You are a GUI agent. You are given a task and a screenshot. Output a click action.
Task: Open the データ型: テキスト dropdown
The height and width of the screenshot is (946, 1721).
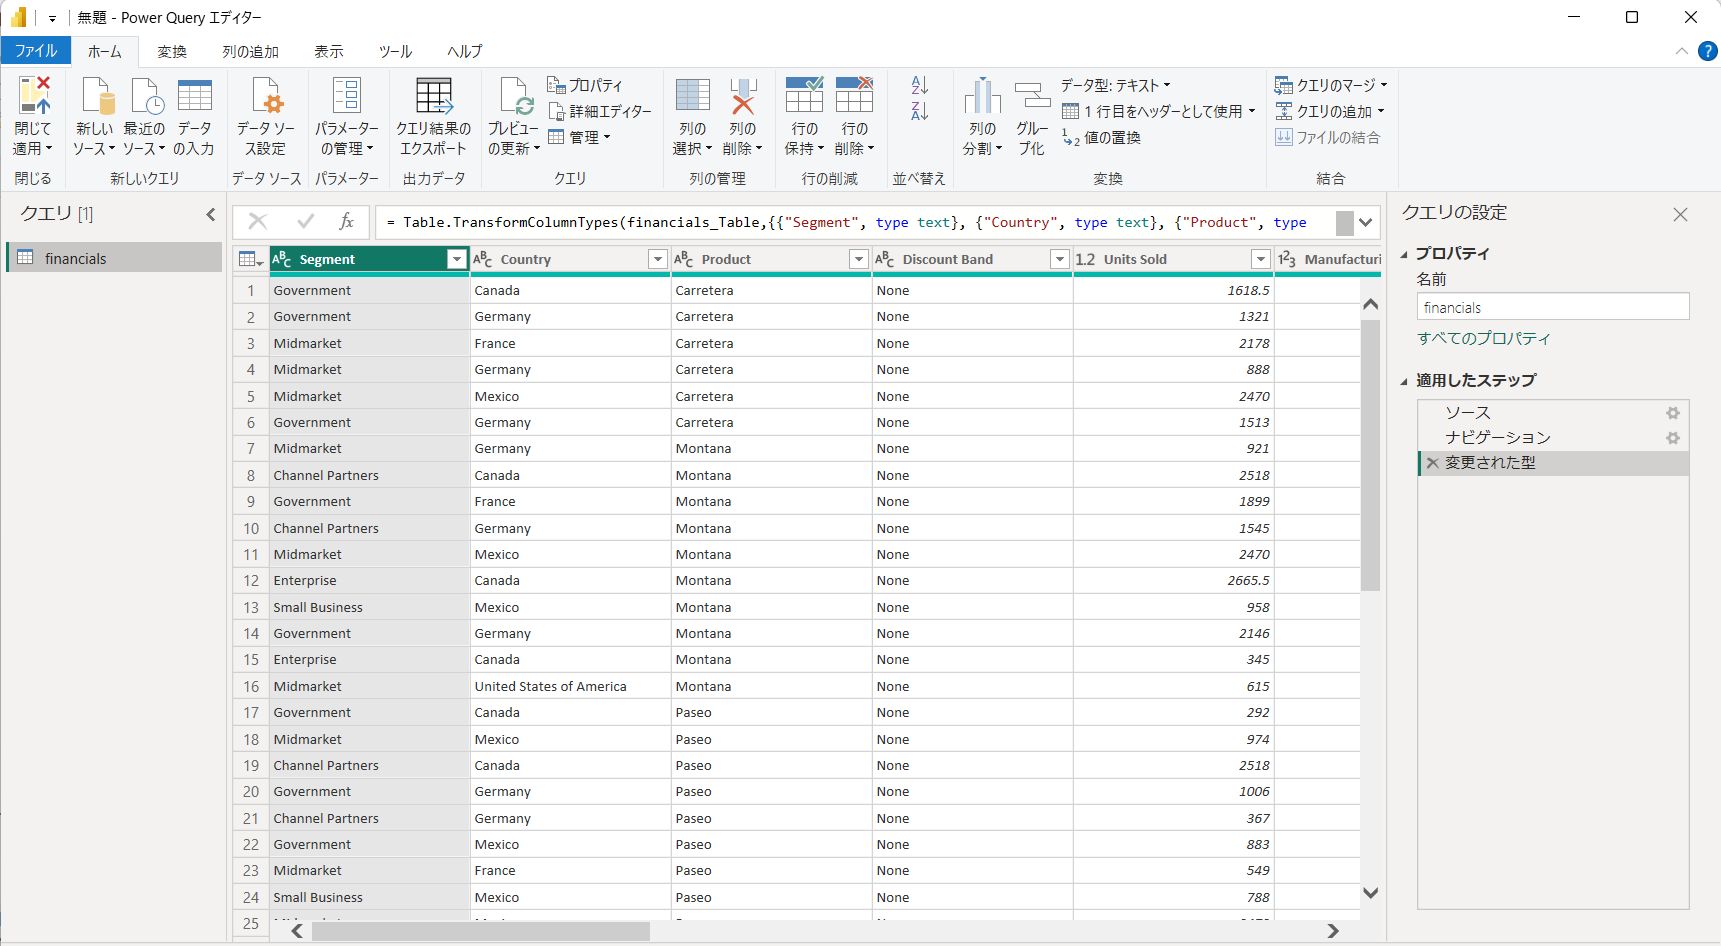click(1115, 85)
